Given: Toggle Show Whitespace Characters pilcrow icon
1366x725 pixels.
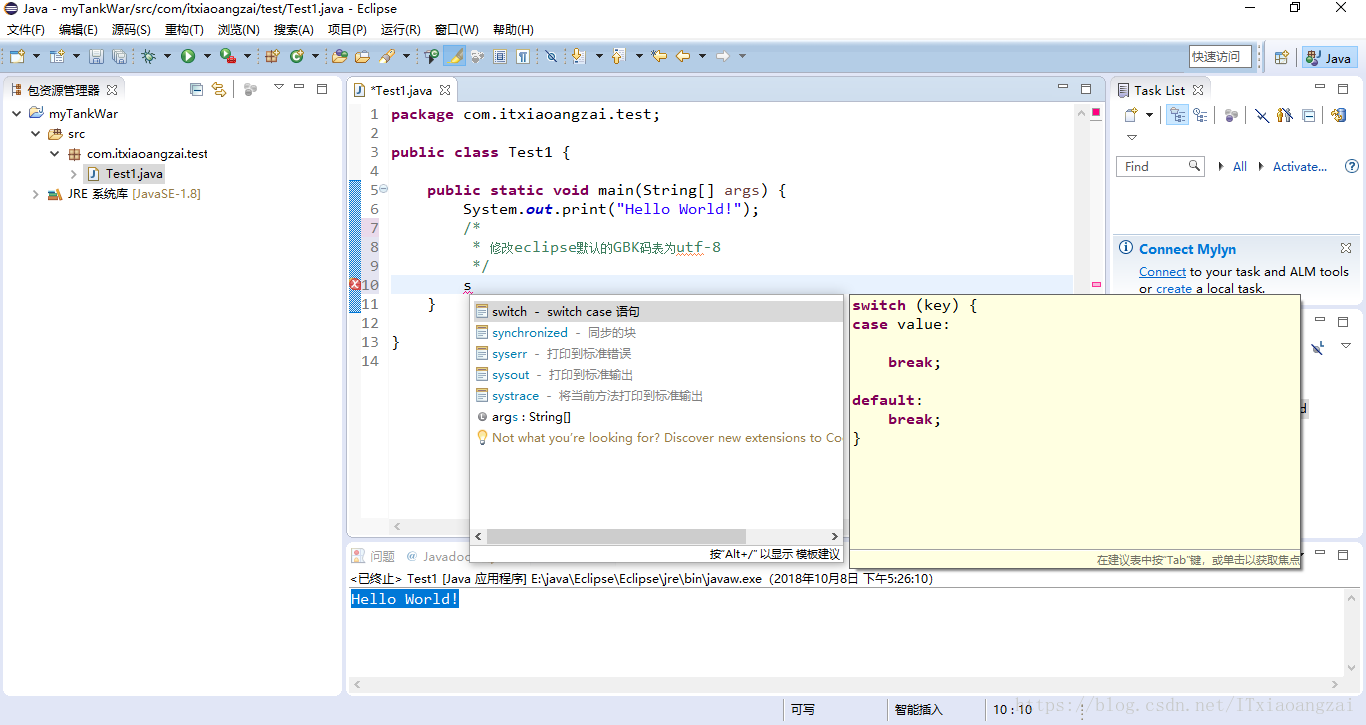Looking at the screenshot, I should 522,57.
